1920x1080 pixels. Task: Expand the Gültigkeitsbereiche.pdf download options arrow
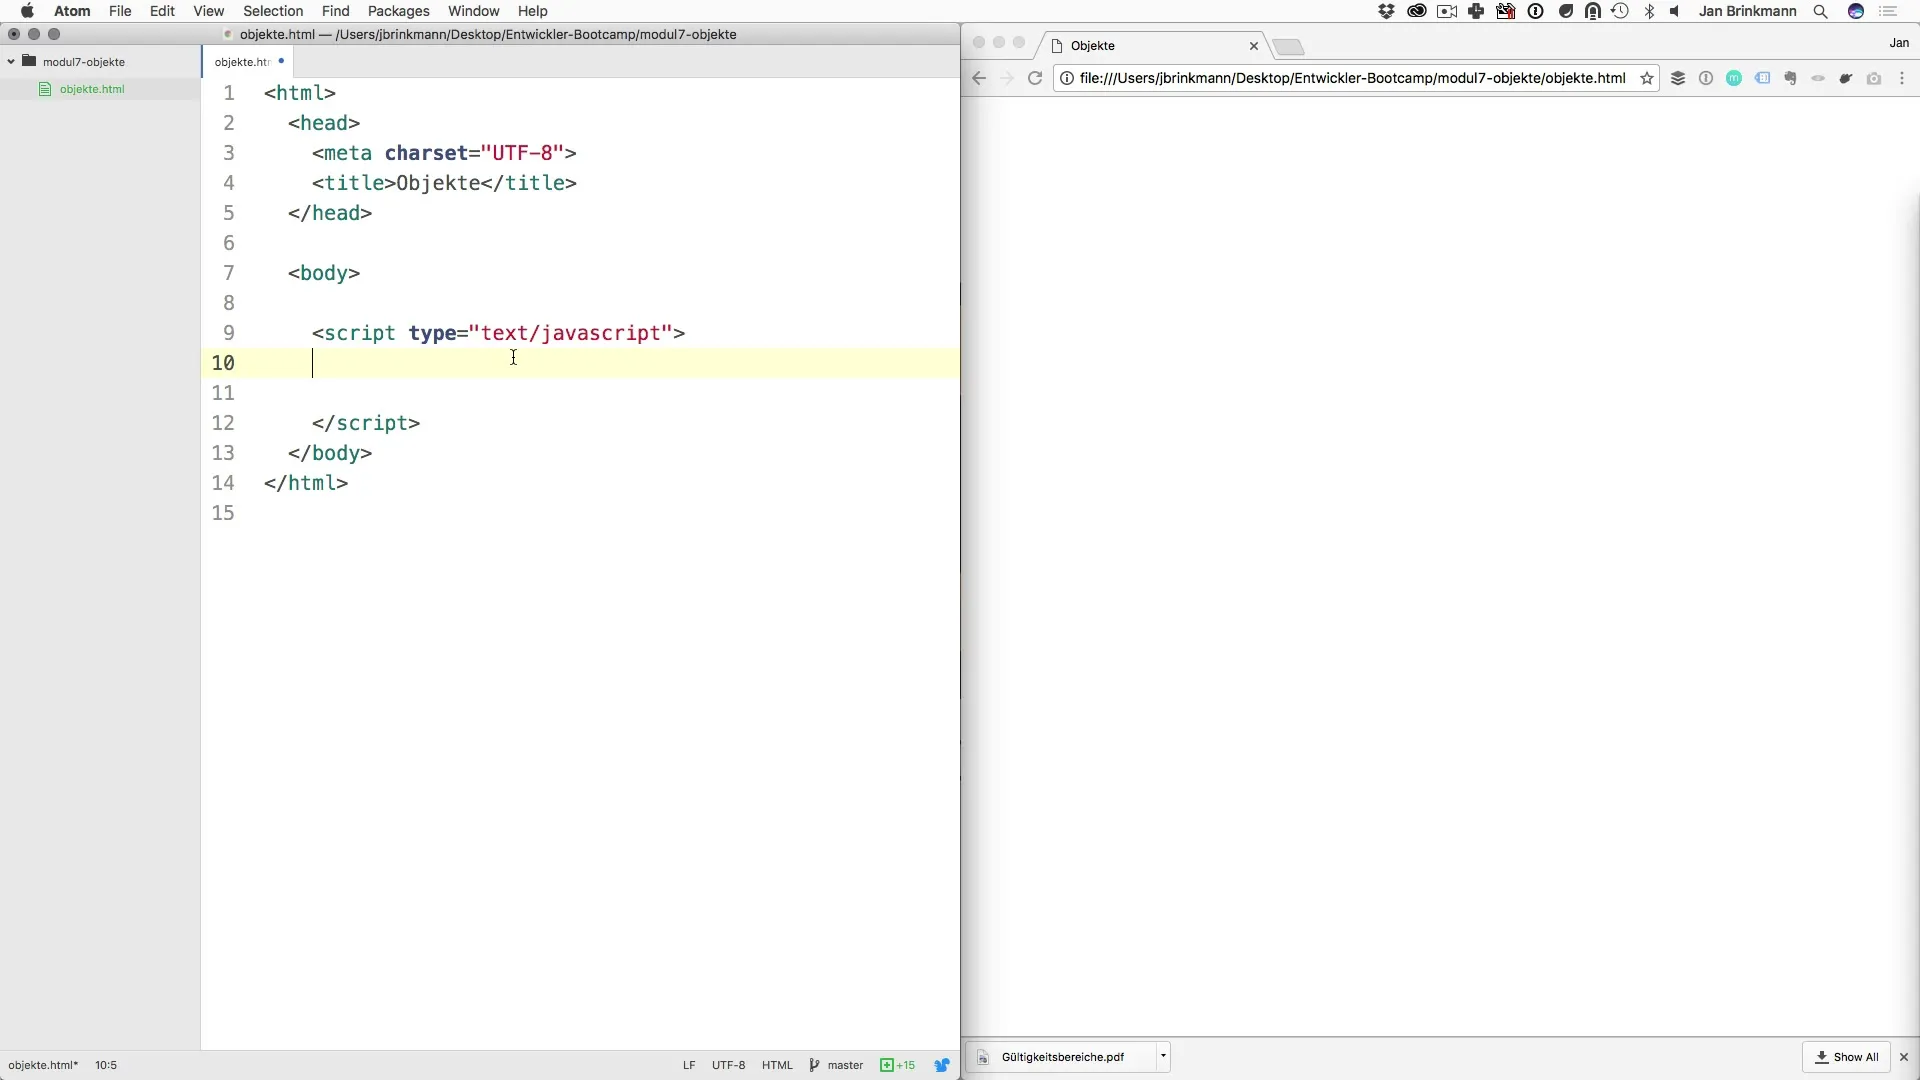(x=1163, y=1056)
